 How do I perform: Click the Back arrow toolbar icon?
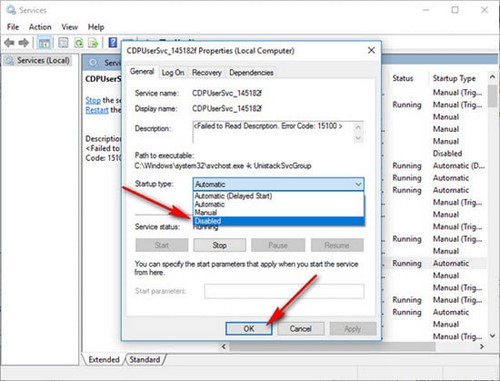tap(9, 43)
